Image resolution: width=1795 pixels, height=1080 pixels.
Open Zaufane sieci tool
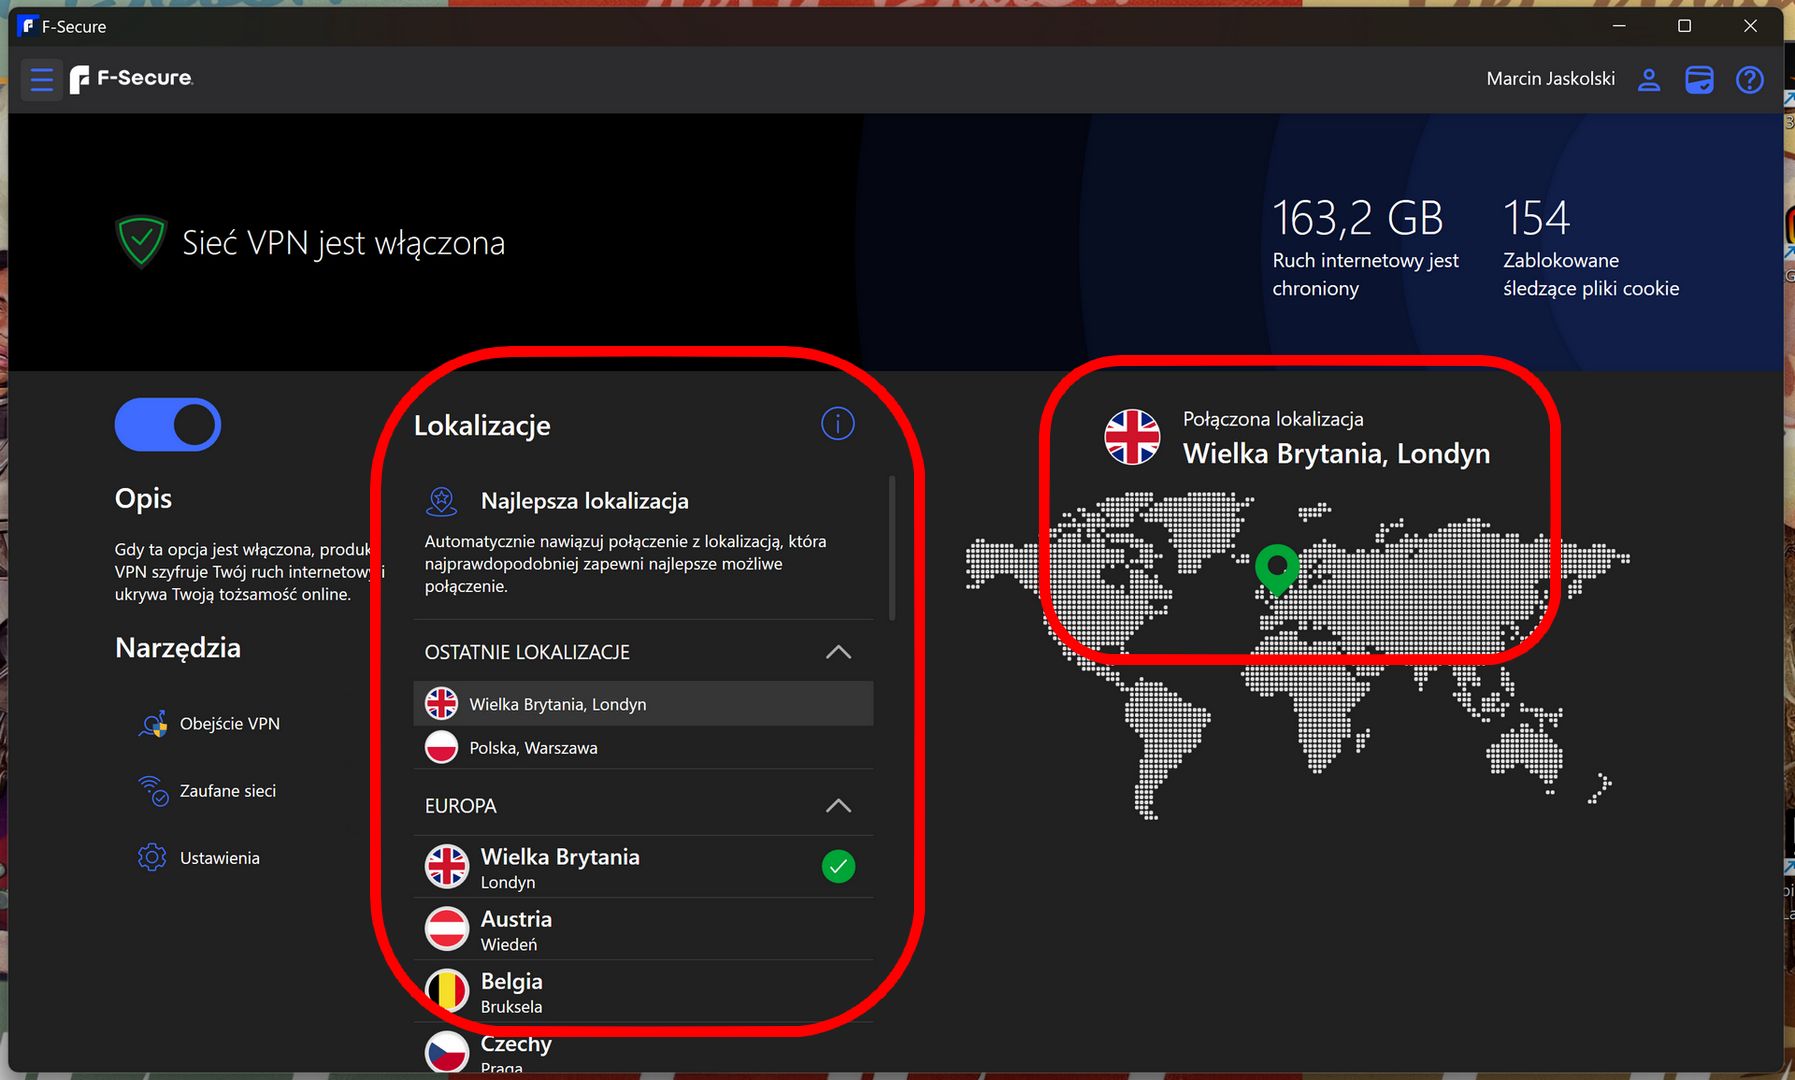point(207,791)
